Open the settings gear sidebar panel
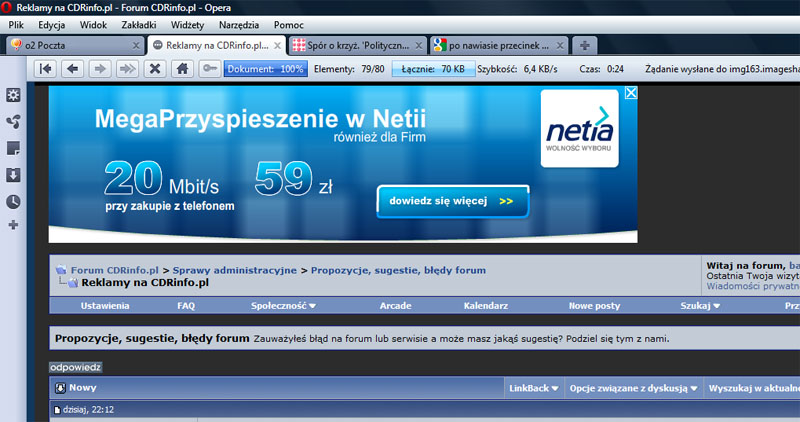The height and width of the screenshot is (422, 800). 13,95
